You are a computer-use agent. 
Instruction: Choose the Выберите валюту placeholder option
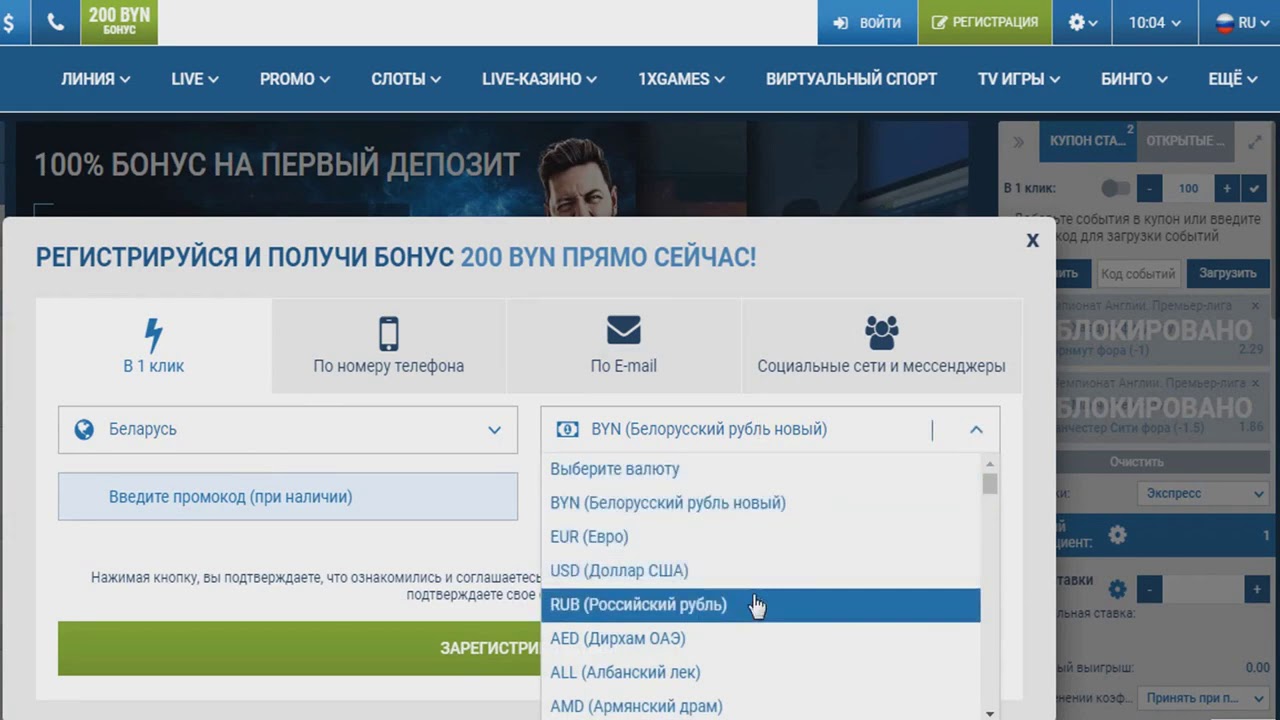pos(761,469)
